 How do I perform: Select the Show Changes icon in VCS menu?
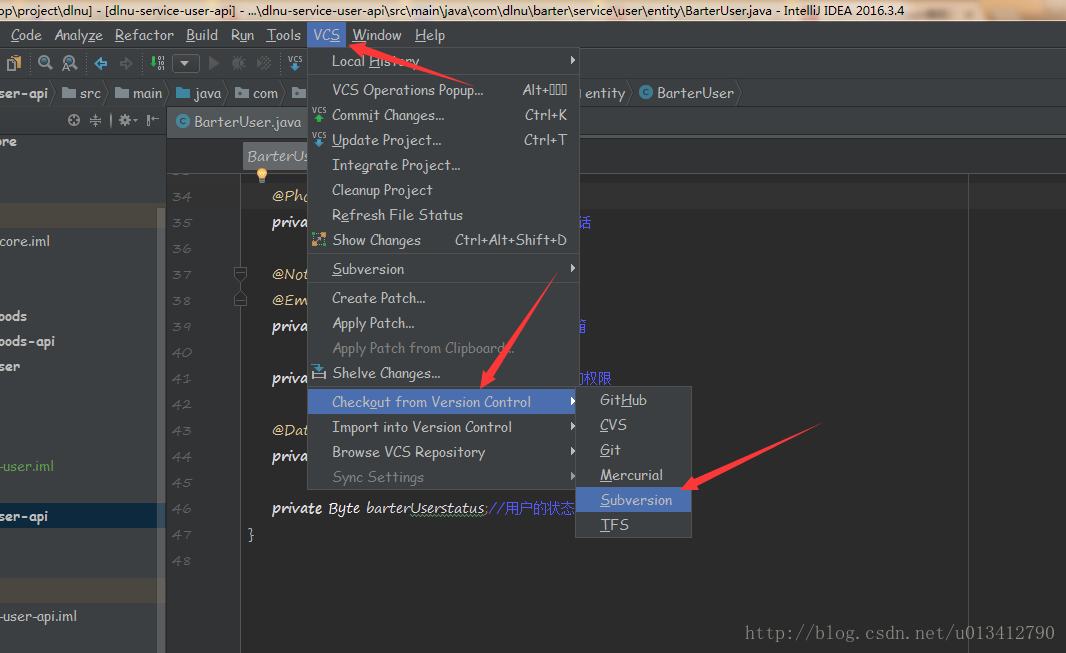tap(318, 239)
